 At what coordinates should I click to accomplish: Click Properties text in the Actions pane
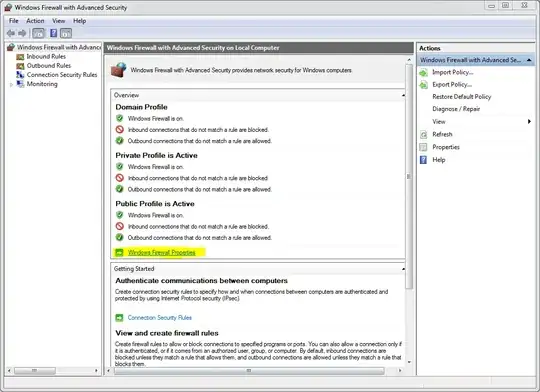(x=446, y=147)
